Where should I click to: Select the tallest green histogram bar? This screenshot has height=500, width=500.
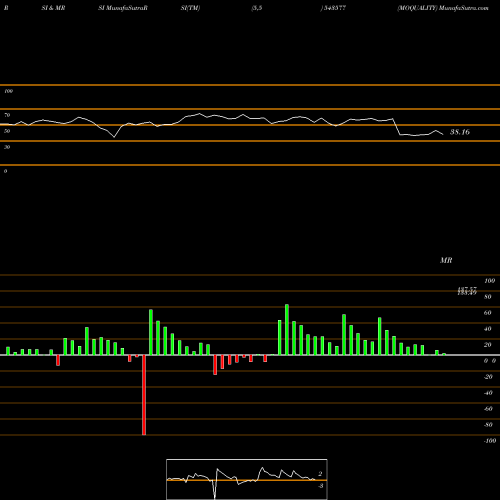287,330
